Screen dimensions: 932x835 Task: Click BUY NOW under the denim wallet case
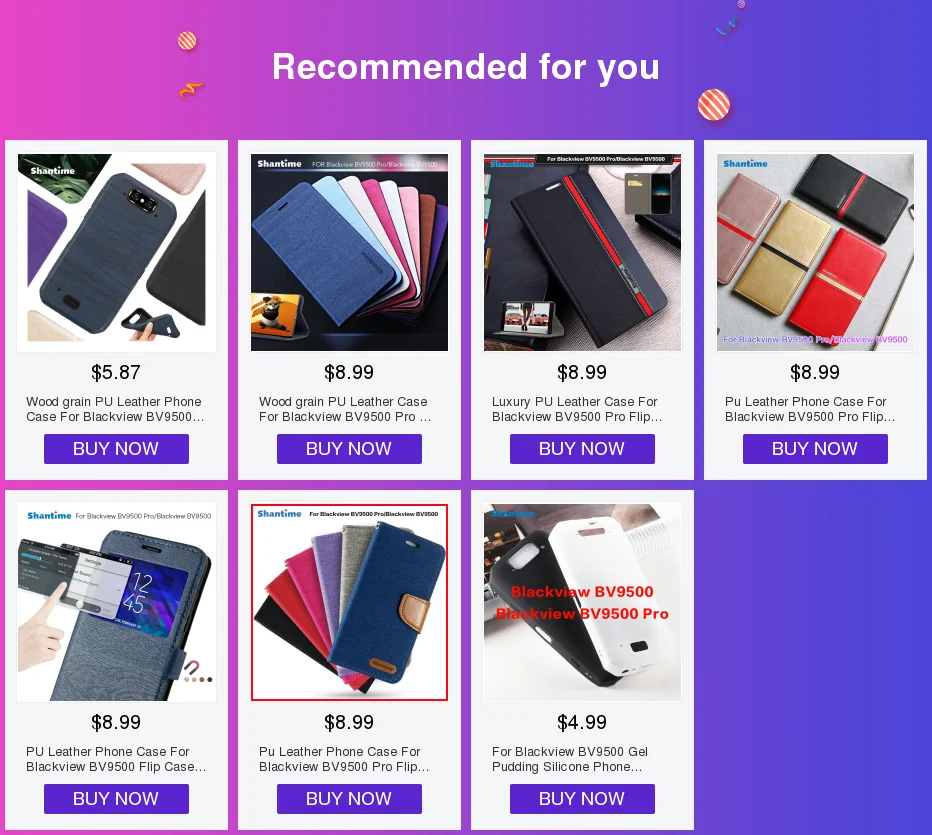[350, 799]
